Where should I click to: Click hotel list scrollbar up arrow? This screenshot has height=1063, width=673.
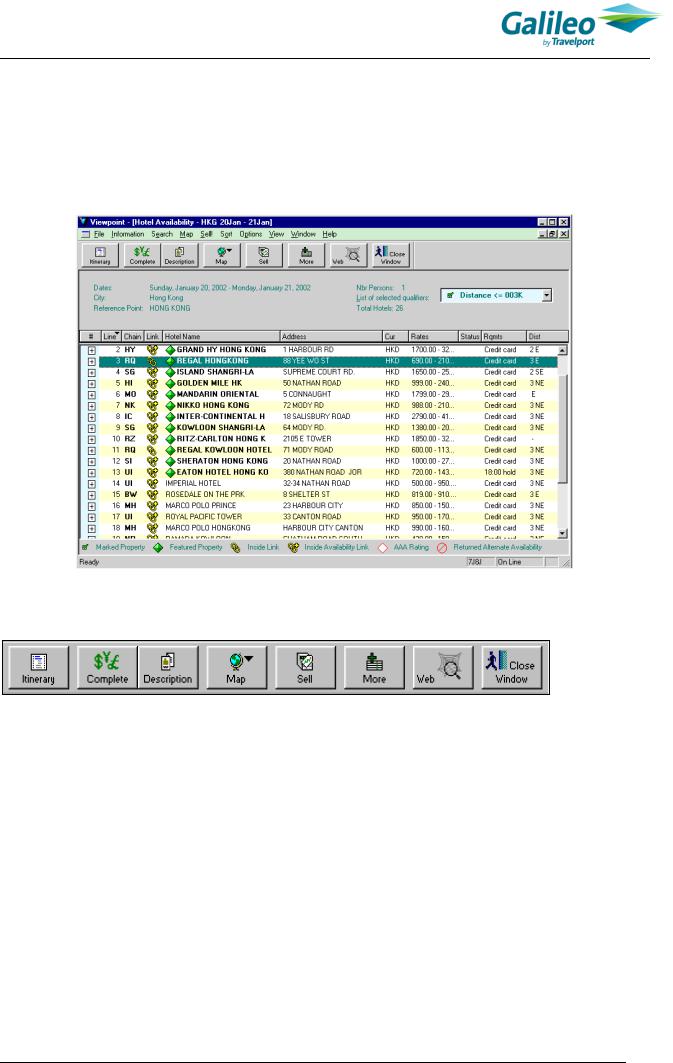click(x=562, y=350)
